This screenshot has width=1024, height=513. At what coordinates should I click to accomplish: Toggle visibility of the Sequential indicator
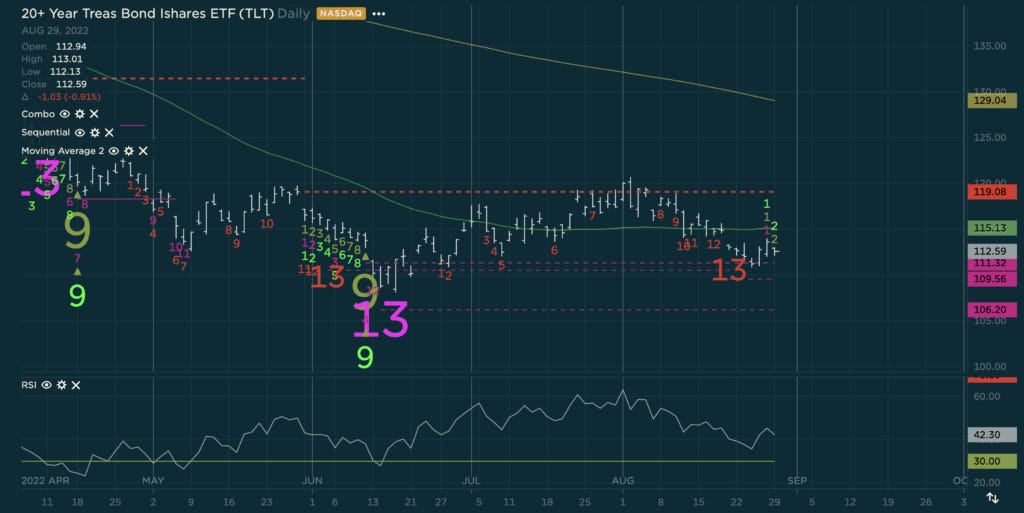coord(80,132)
